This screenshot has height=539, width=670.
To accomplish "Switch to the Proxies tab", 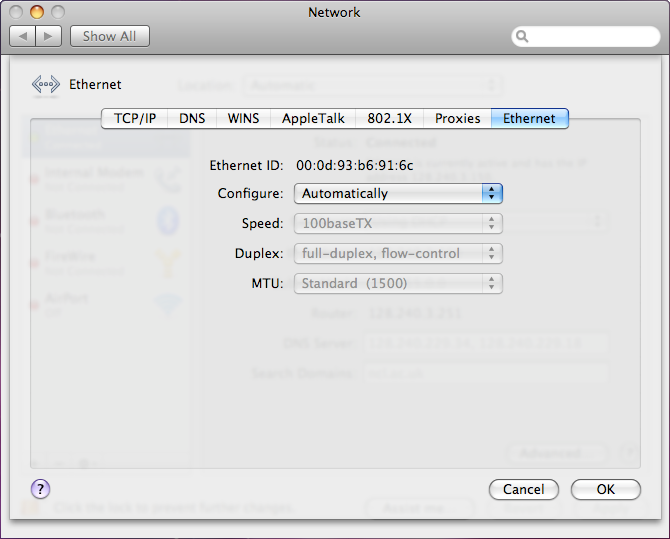I will (457, 118).
